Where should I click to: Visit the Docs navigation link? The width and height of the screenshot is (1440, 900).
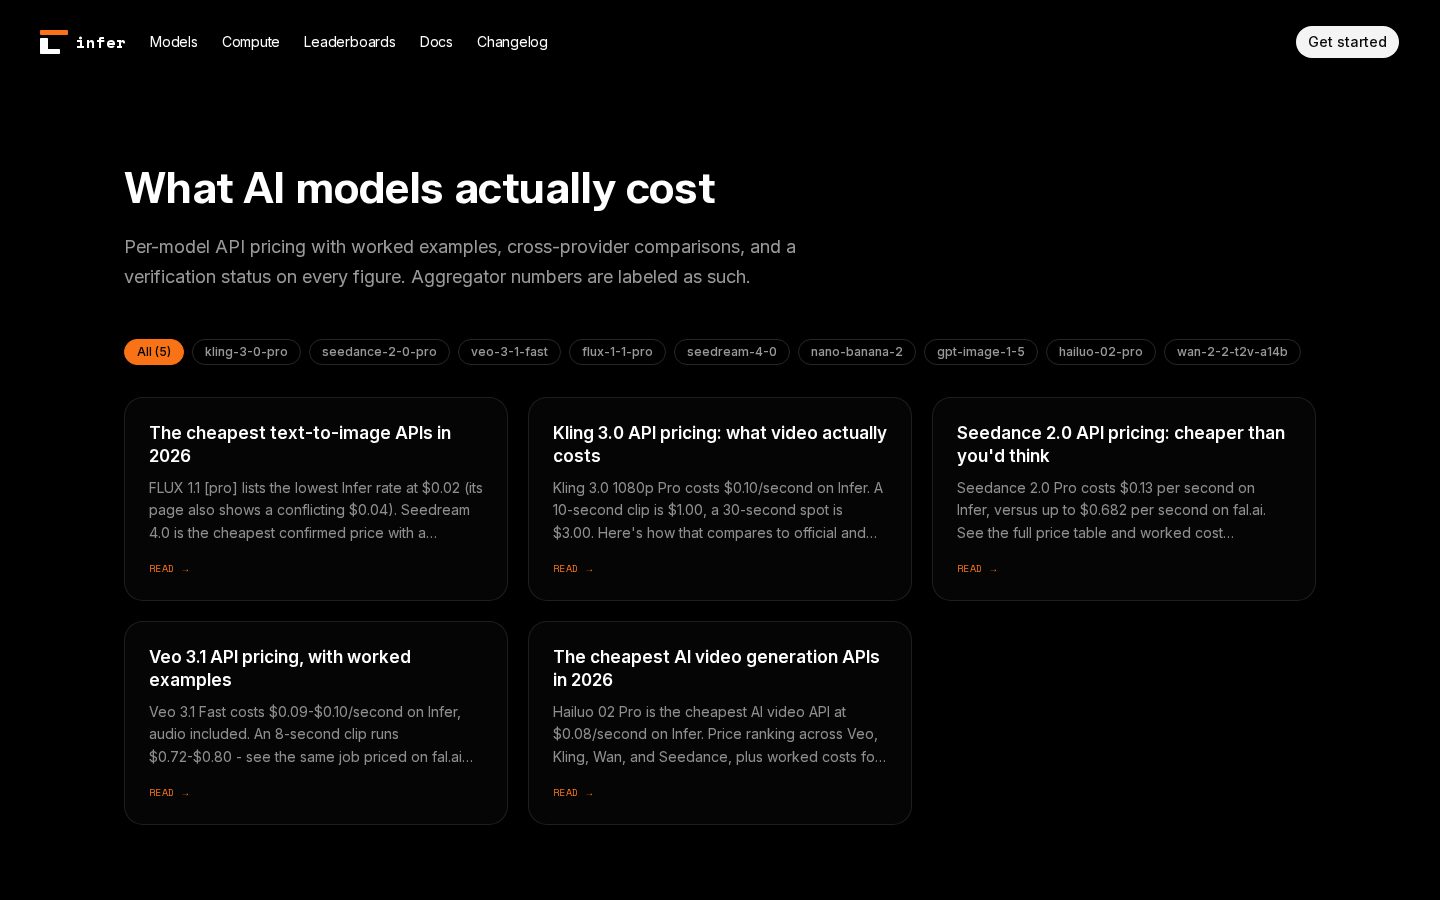coord(436,42)
